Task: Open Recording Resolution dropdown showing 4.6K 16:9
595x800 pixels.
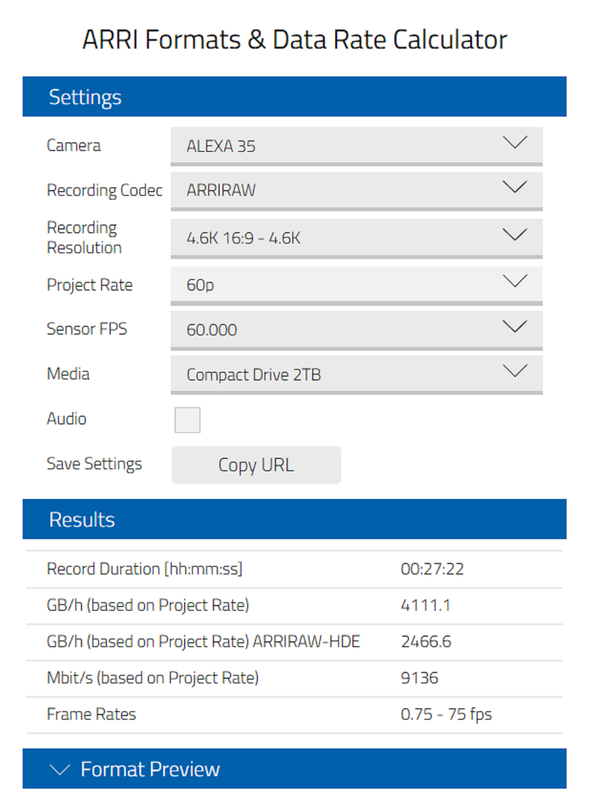Action: tap(356, 238)
